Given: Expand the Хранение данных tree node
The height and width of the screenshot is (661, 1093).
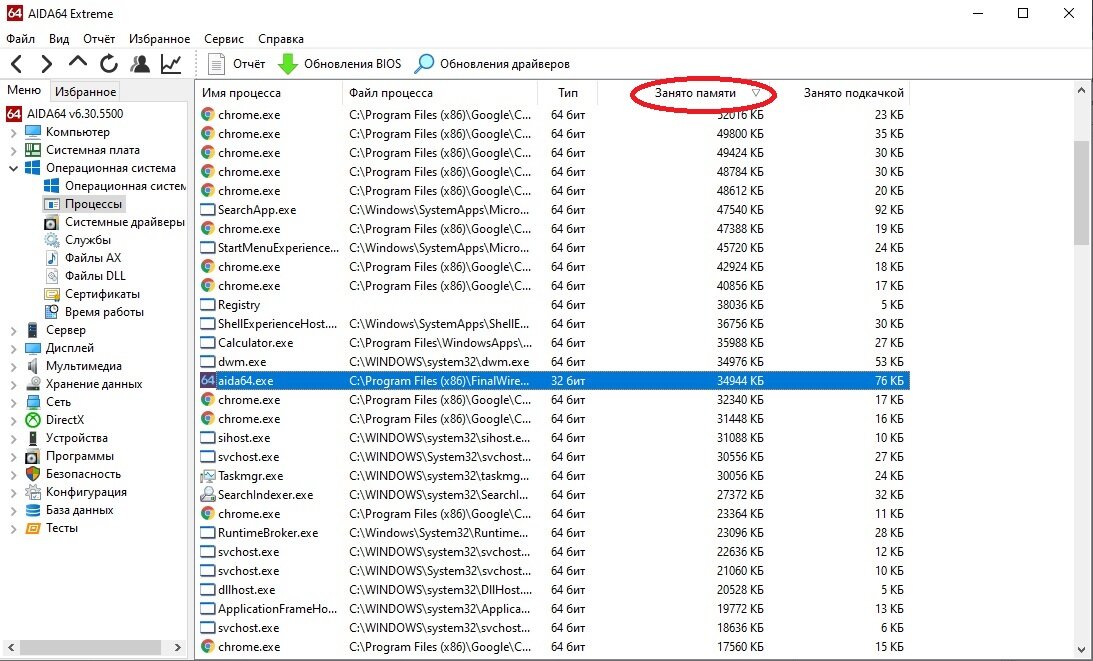Looking at the screenshot, I should [x=13, y=385].
